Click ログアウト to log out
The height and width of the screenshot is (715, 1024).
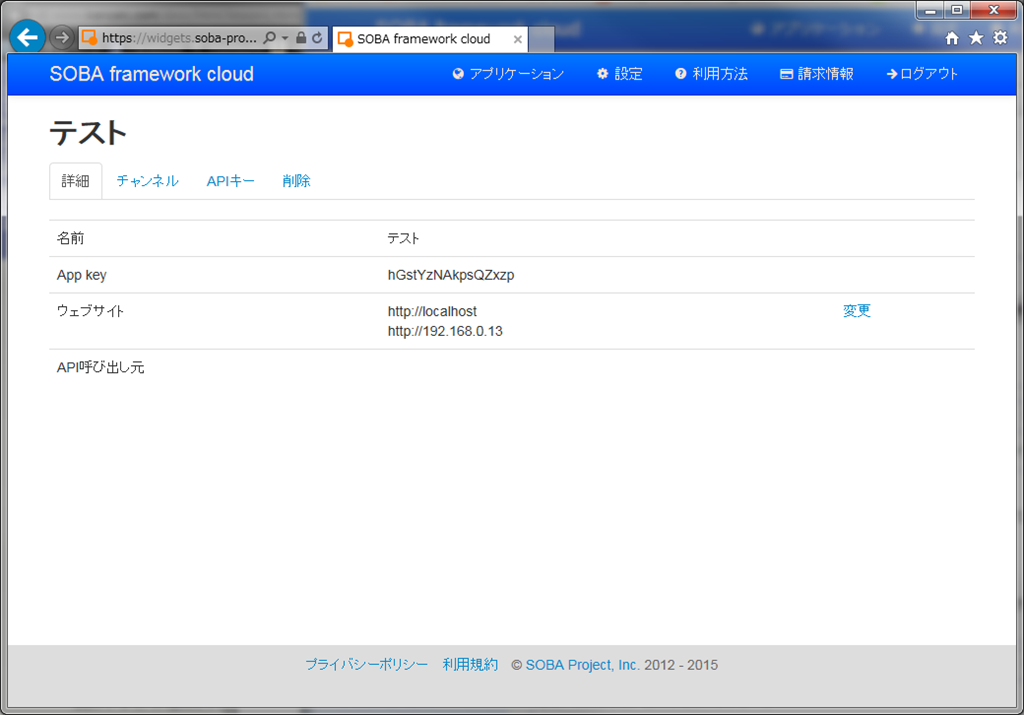coord(922,74)
